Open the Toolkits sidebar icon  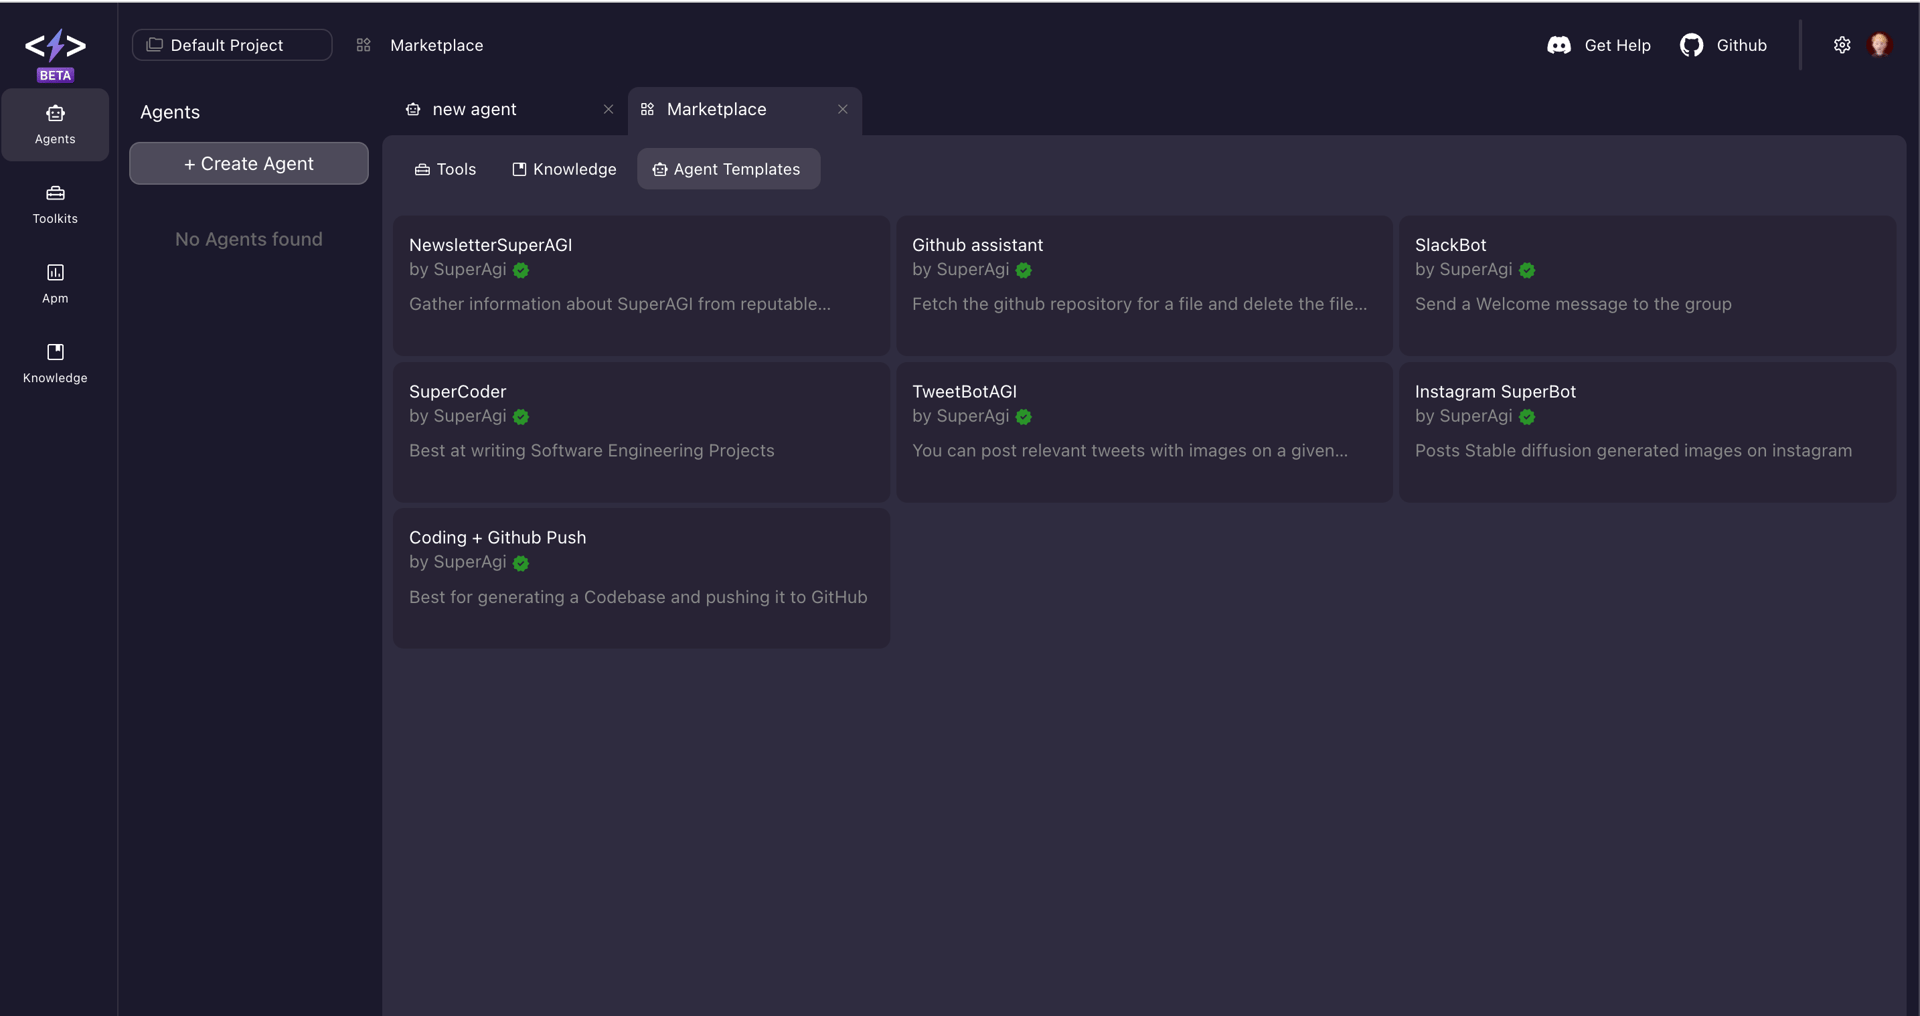click(x=55, y=203)
